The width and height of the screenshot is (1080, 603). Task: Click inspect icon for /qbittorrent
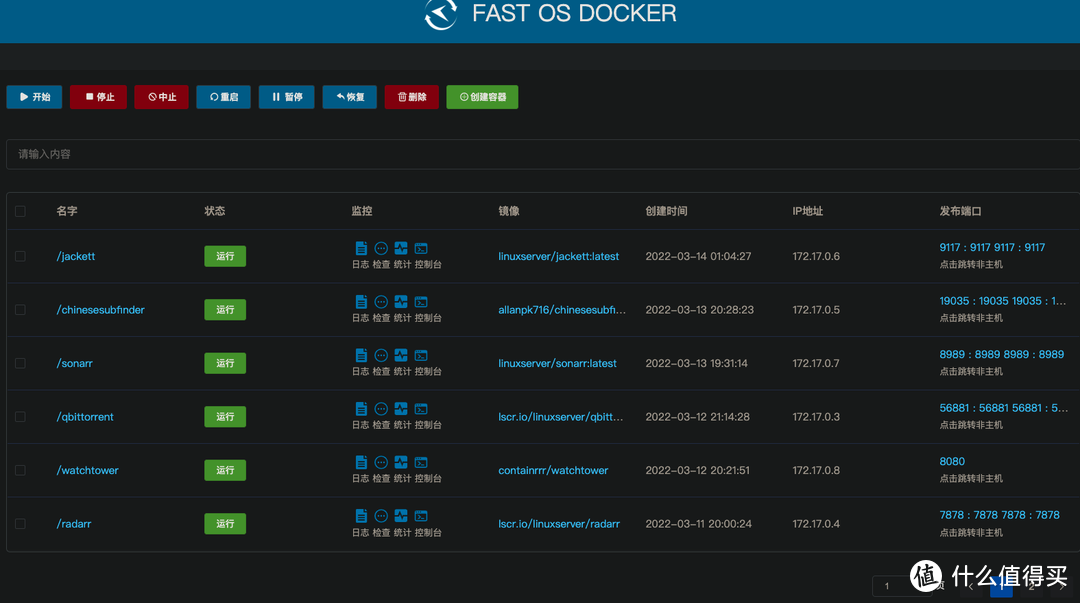click(x=380, y=409)
